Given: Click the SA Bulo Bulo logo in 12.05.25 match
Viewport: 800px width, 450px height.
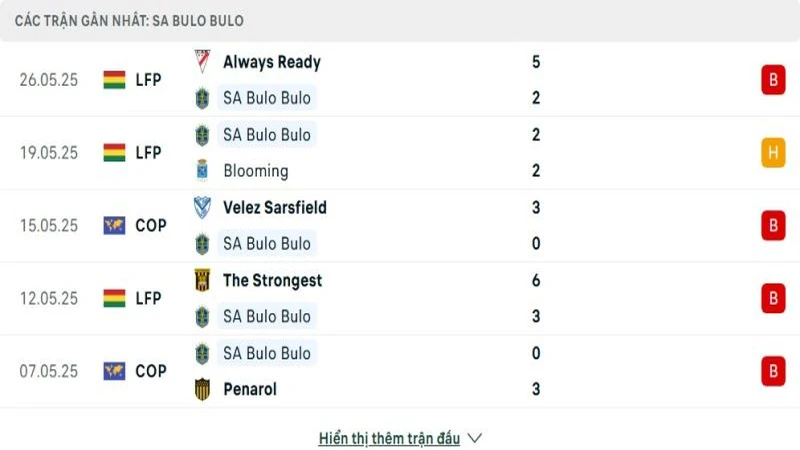Looking at the screenshot, I should pyautogui.click(x=202, y=317).
